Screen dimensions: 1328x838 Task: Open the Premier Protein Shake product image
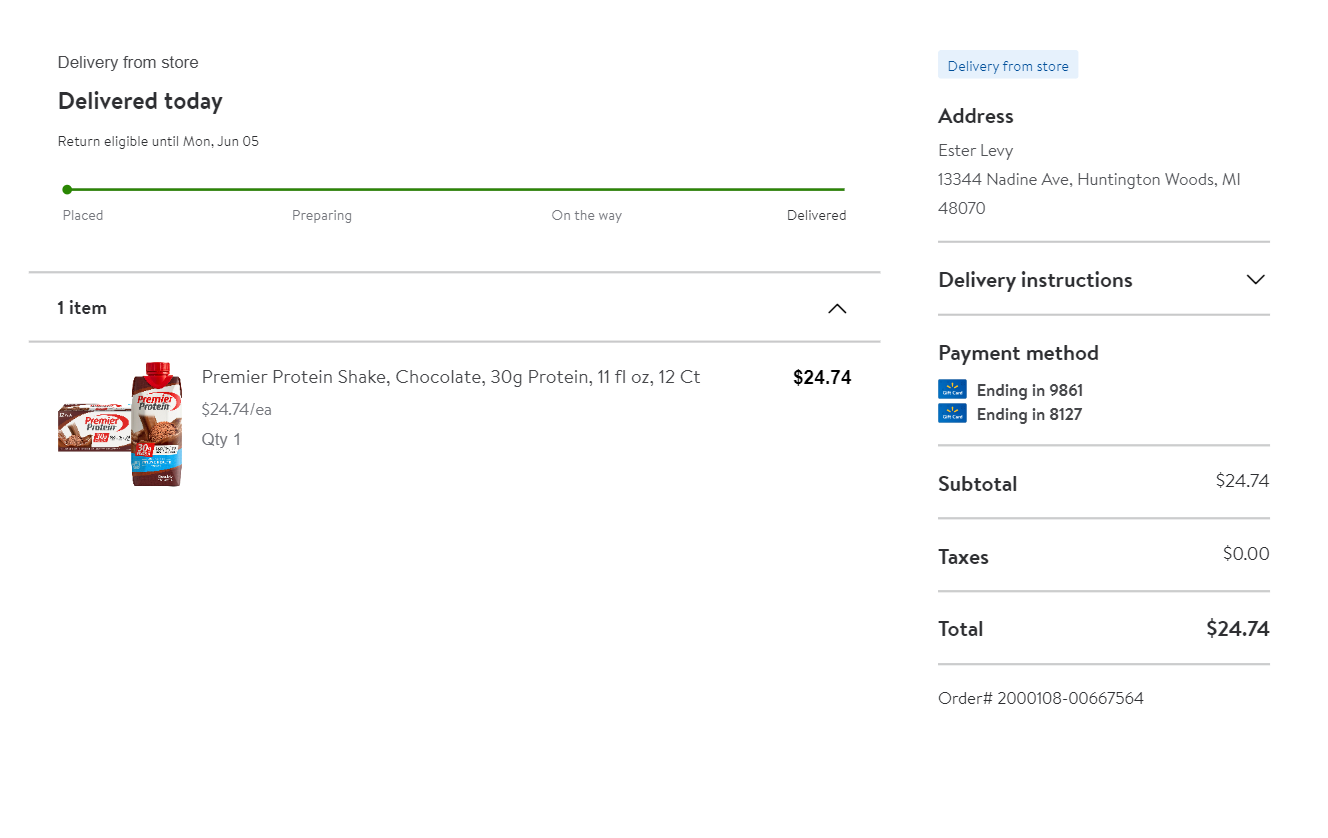121,424
